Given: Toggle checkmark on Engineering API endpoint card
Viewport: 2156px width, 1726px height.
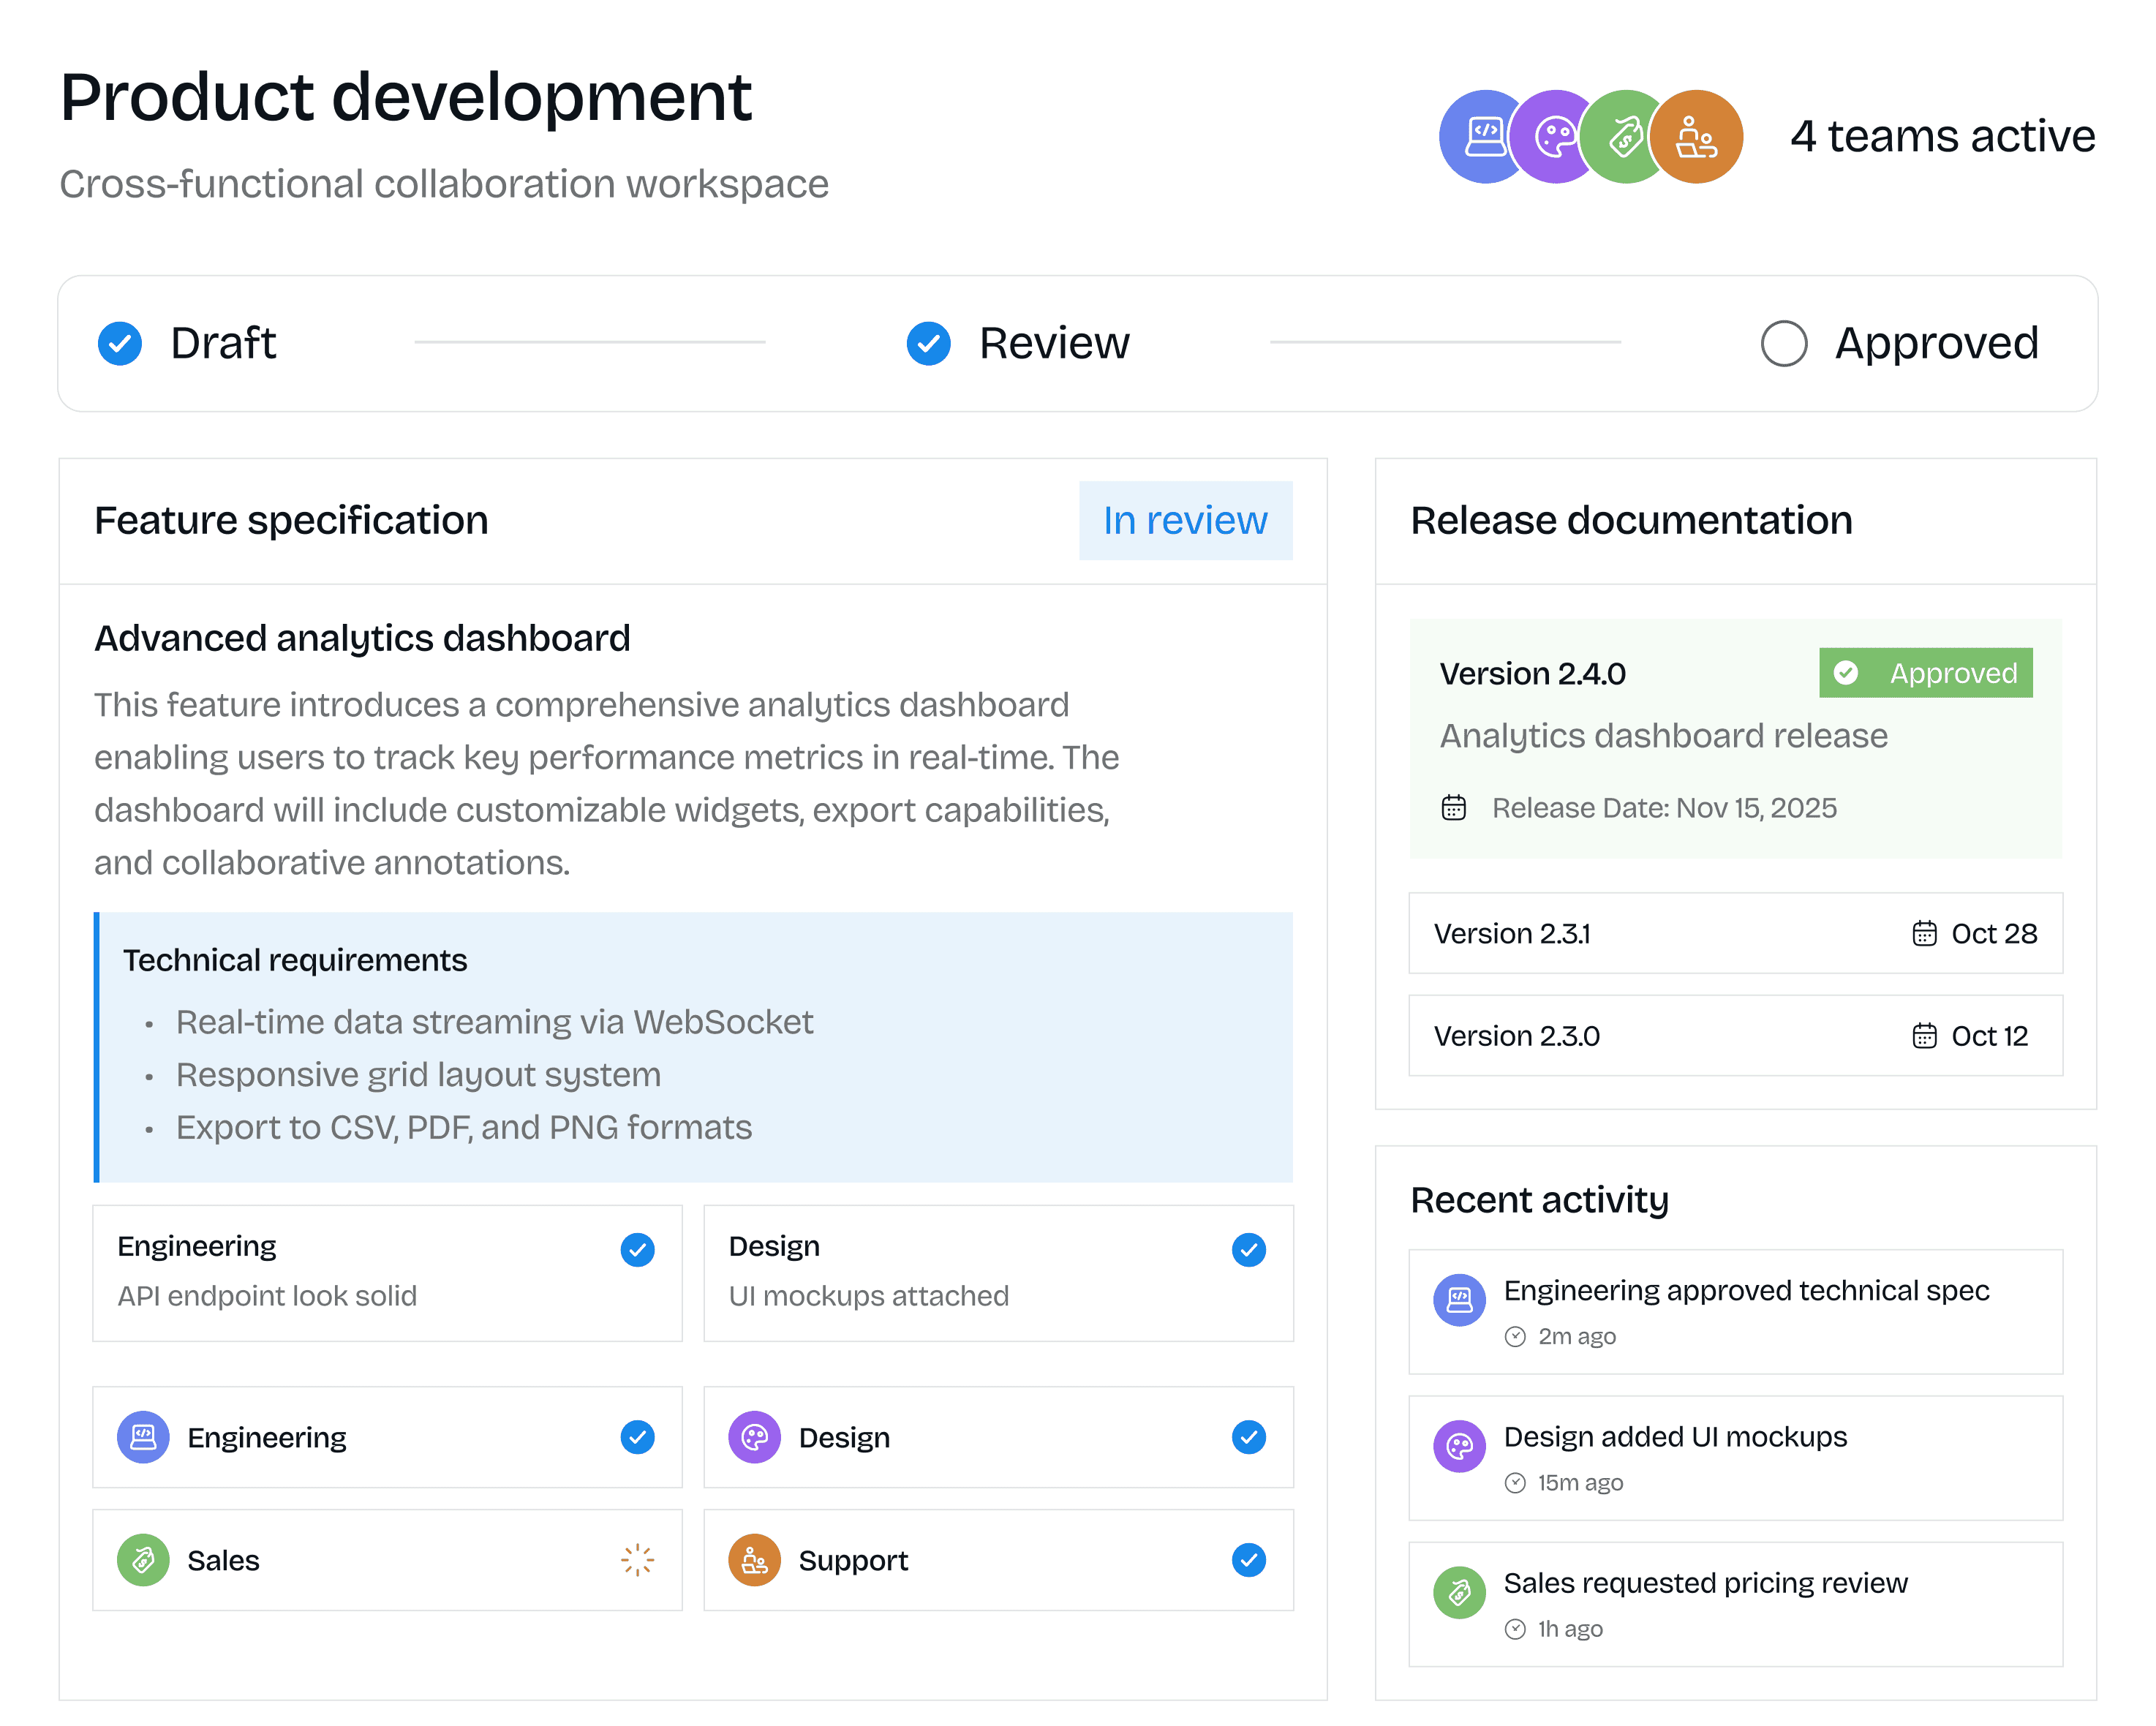Looking at the screenshot, I should 637,1250.
